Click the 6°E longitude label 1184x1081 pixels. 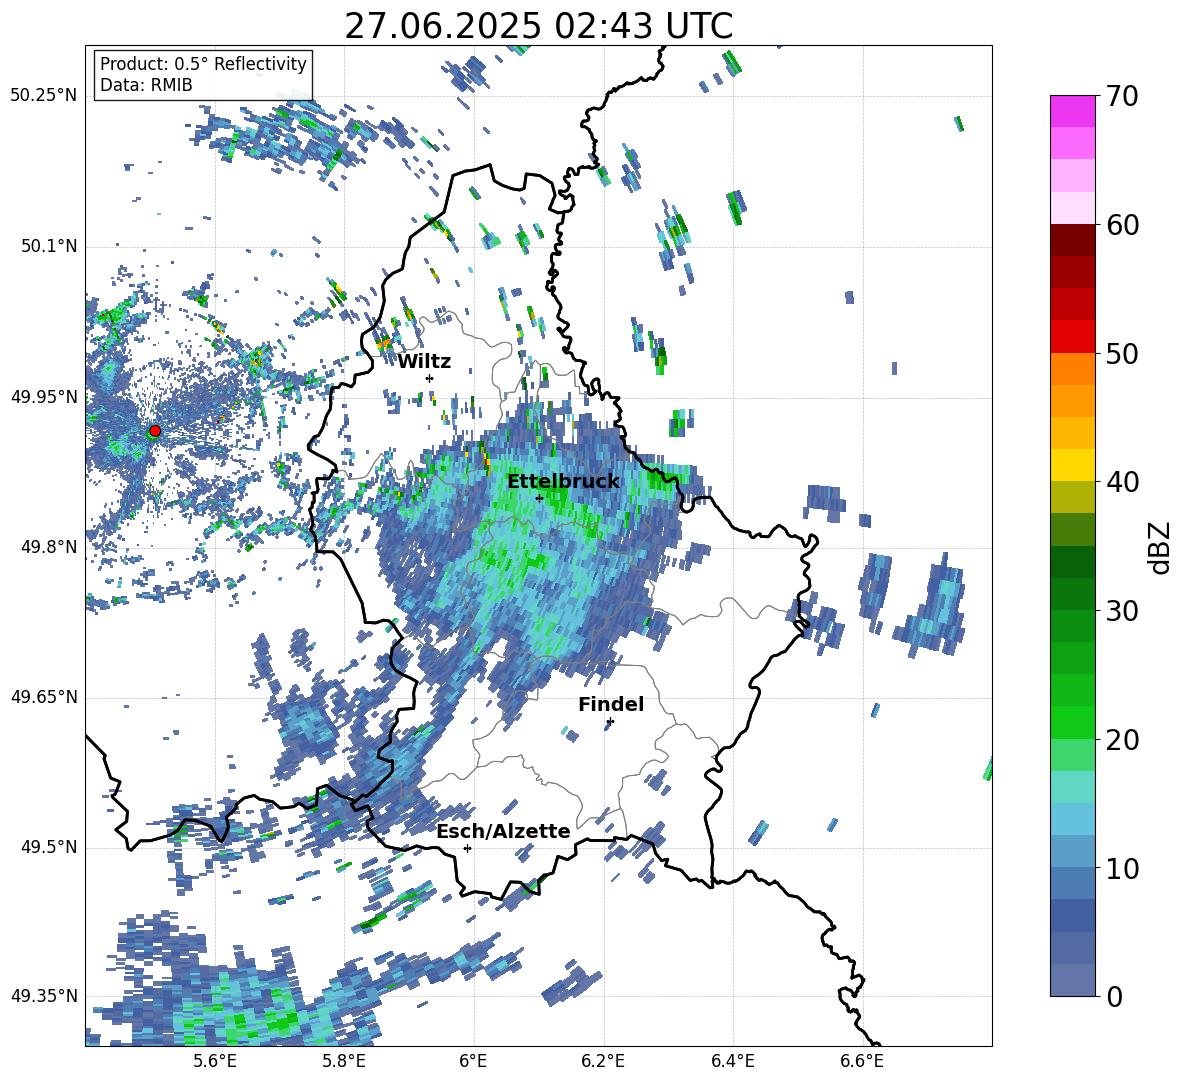[x=473, y=1061]
